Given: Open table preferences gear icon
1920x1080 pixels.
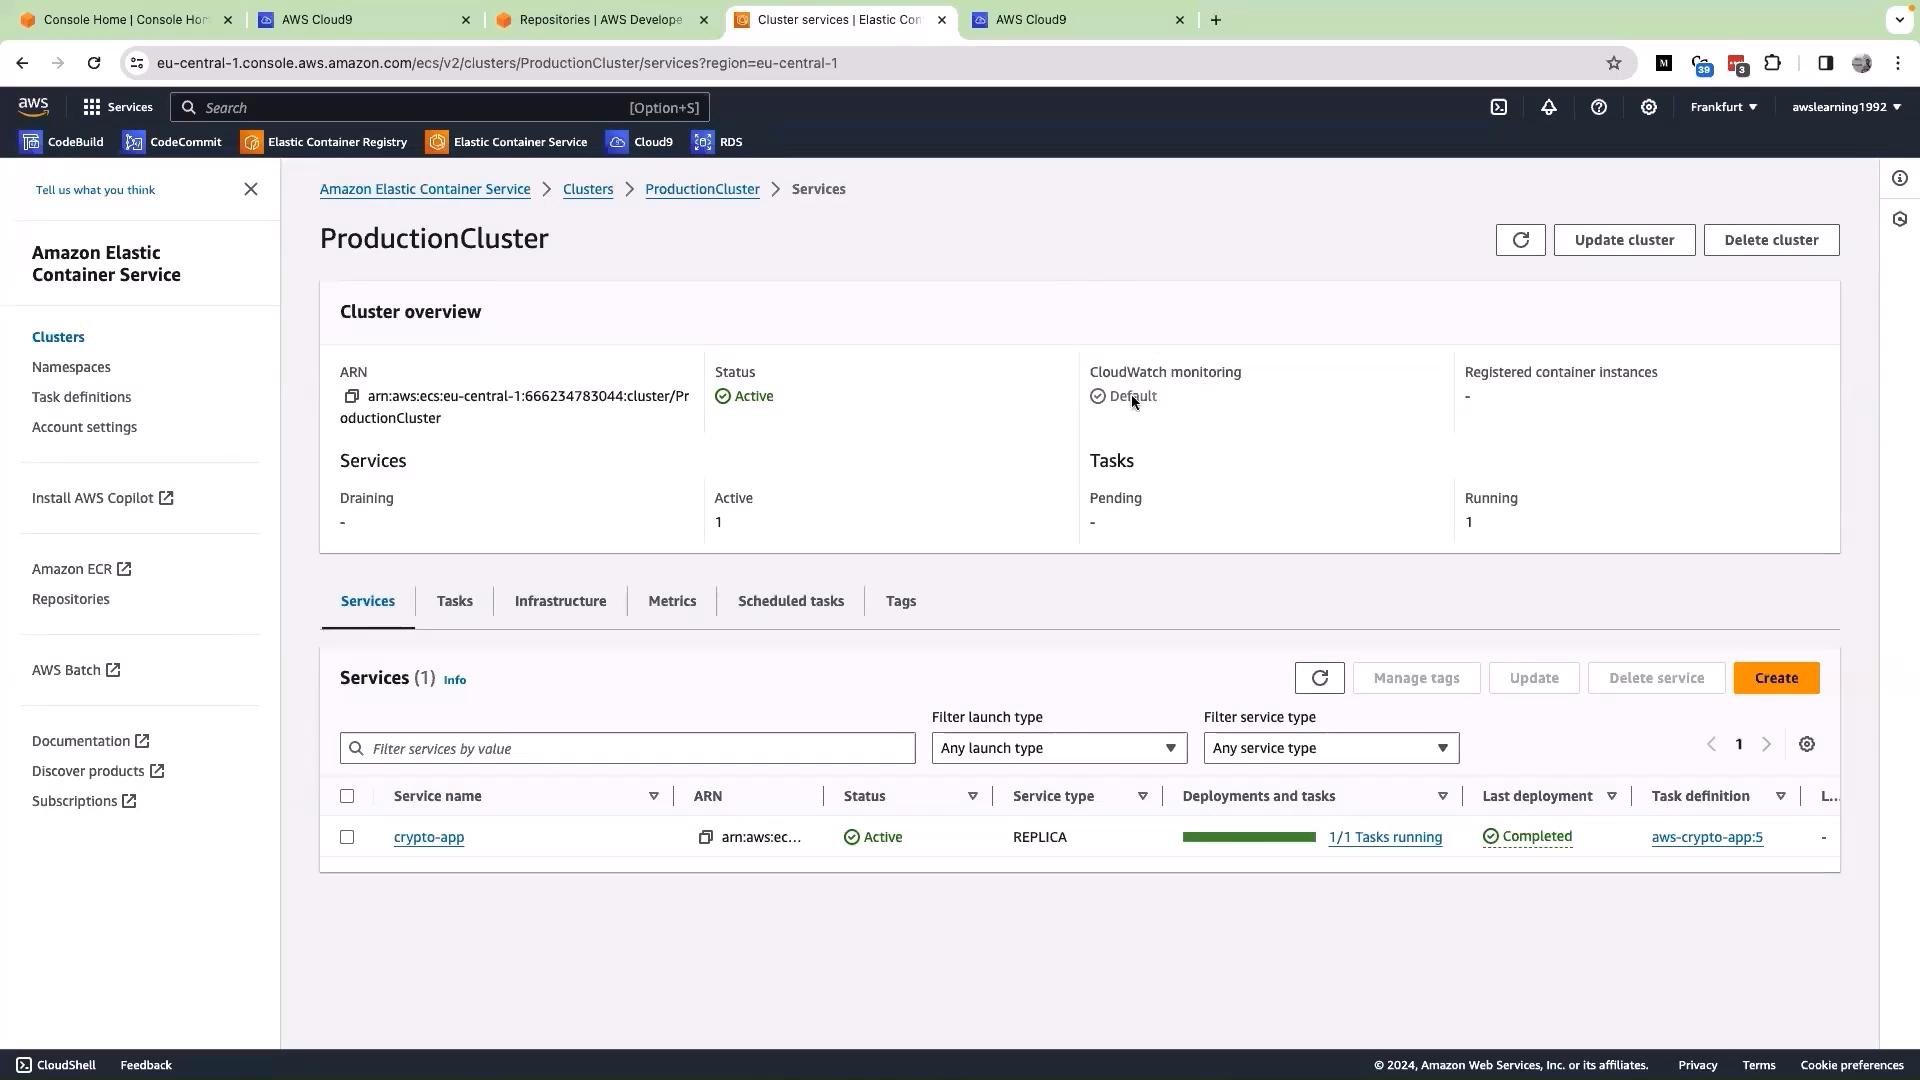Looking at the screenshot, I should coord(1806,744).
